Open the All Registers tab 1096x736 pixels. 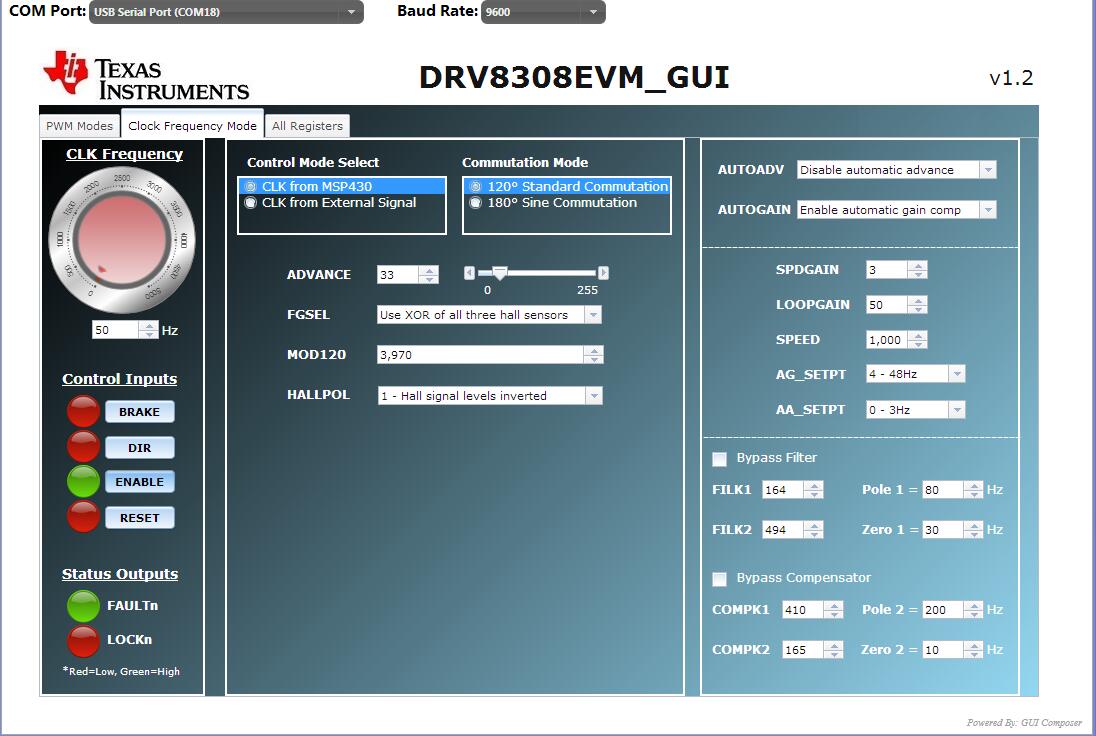[x=308, y=126]
